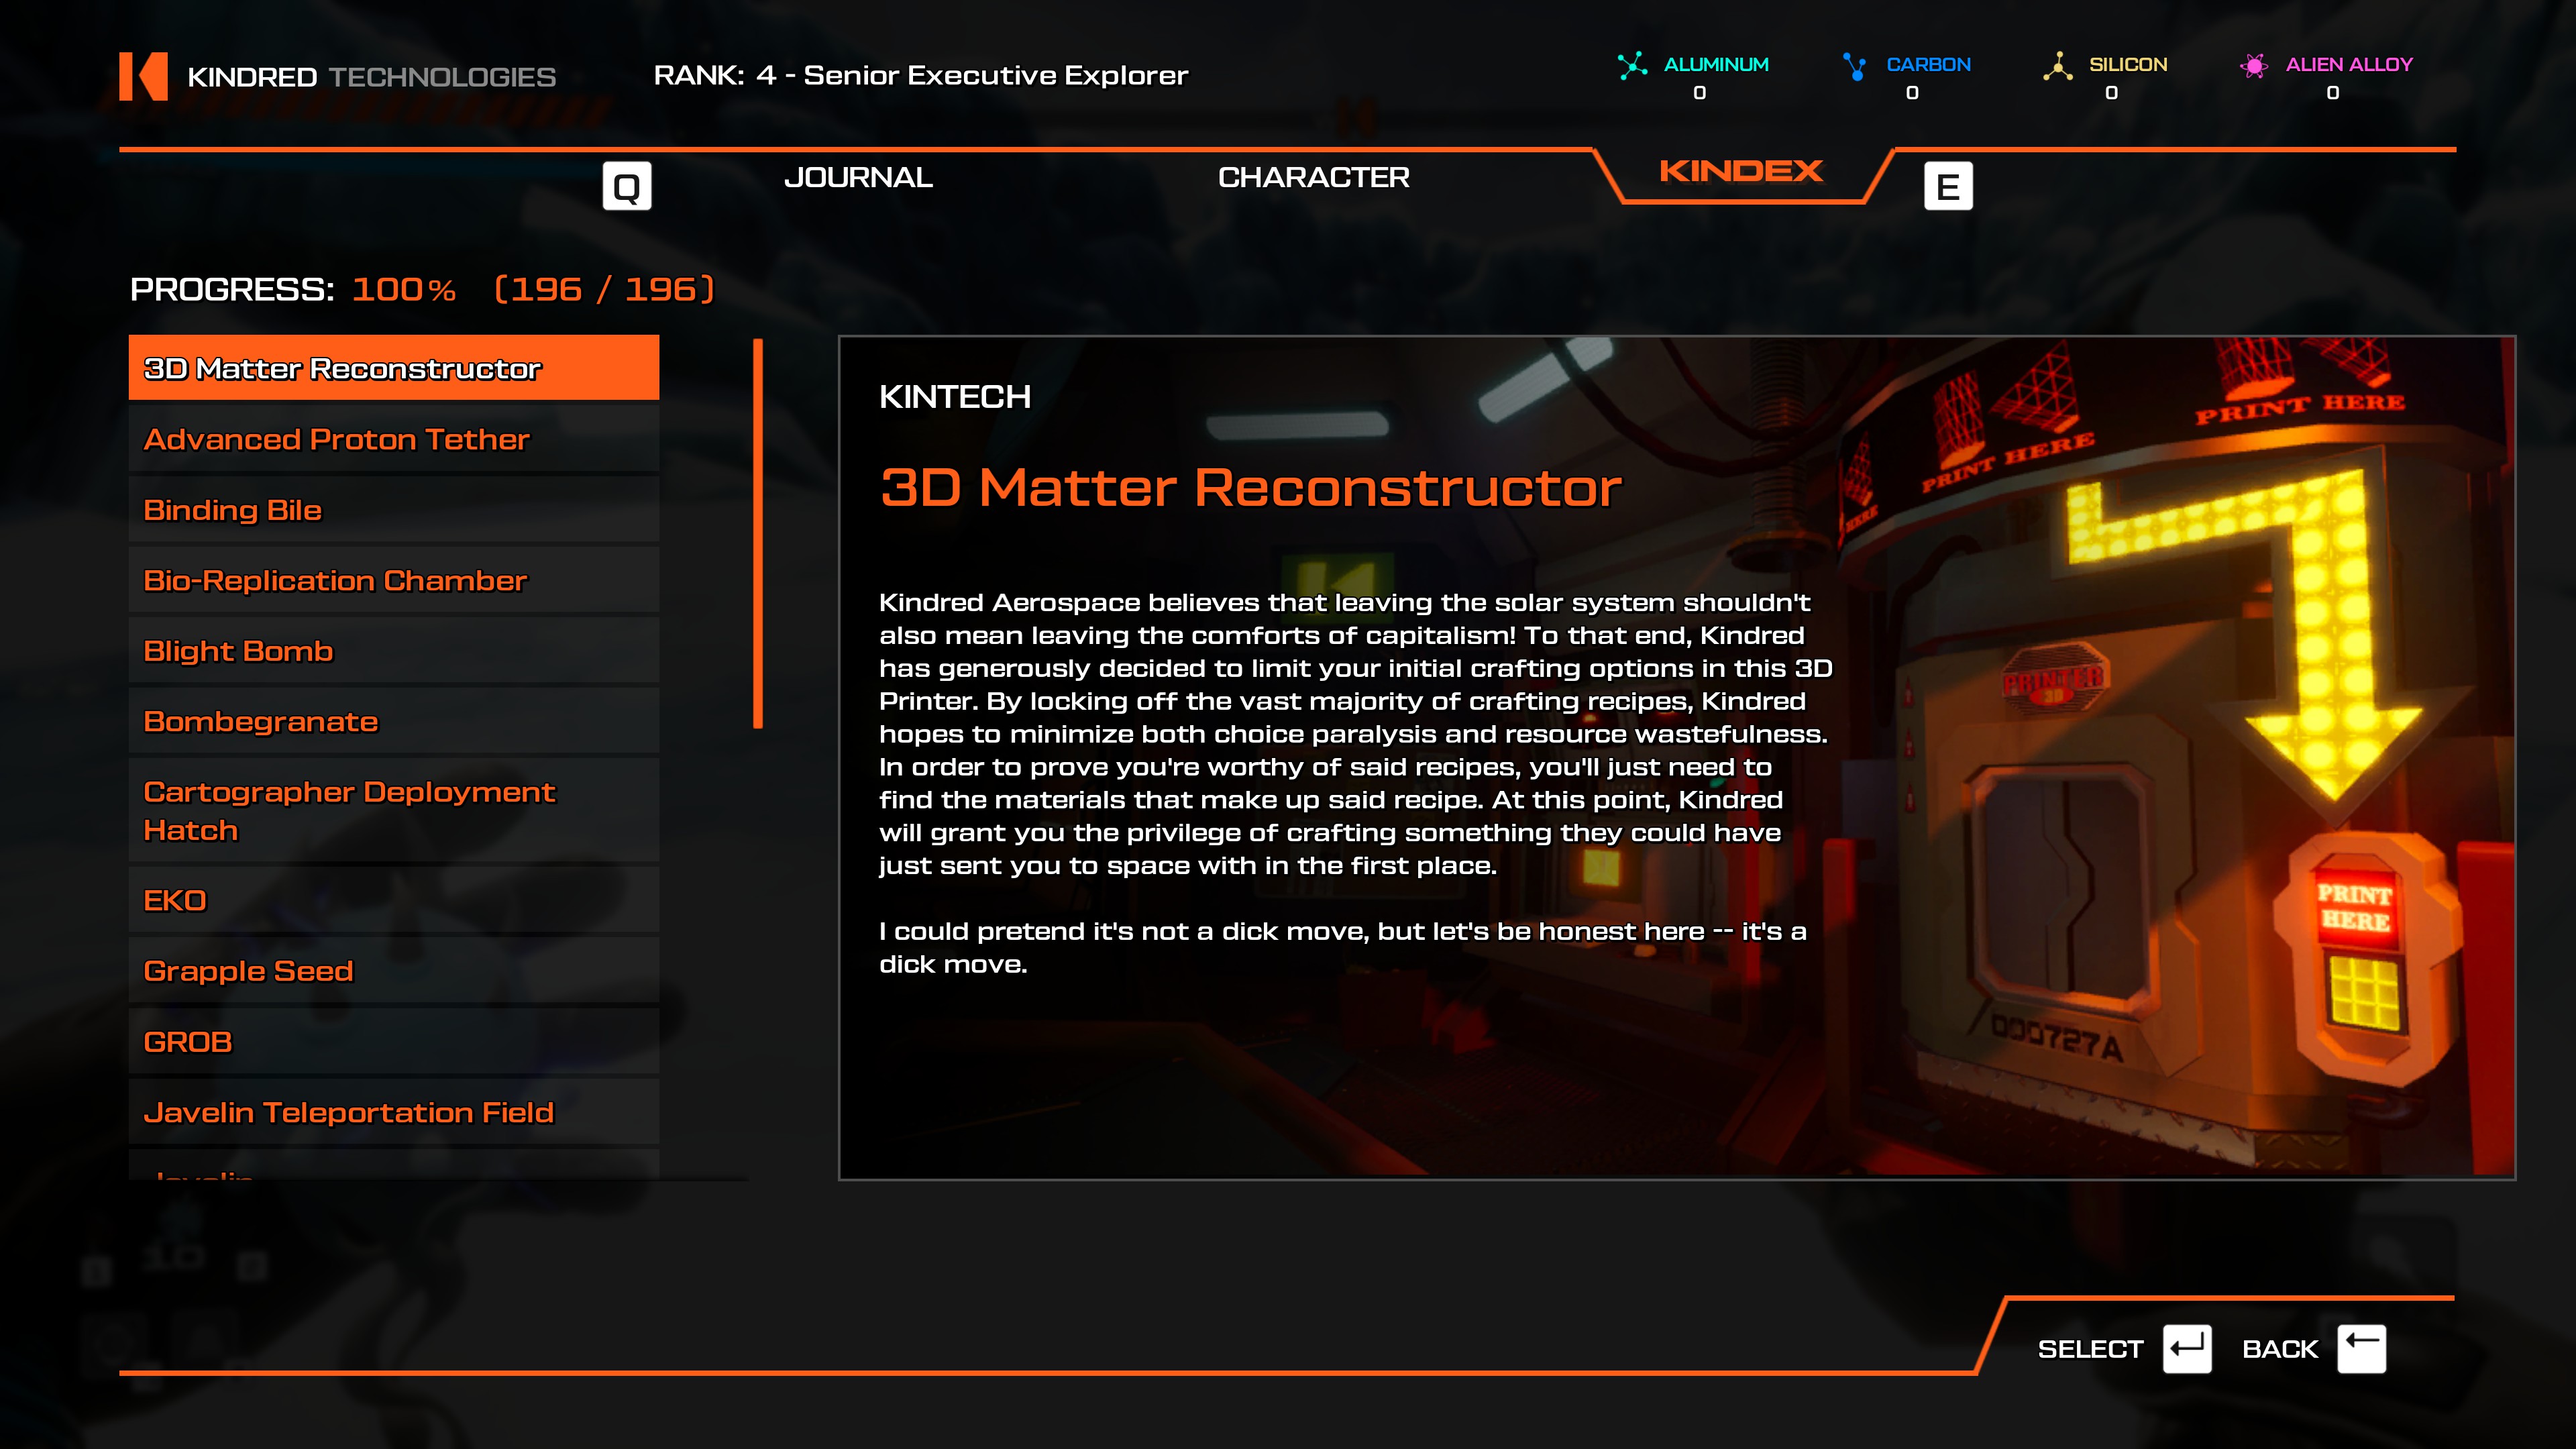Click the Enter key icon beside Select
Image resolution: width=2576 pixels, height=1449 pixels.
[2186, 1349]
